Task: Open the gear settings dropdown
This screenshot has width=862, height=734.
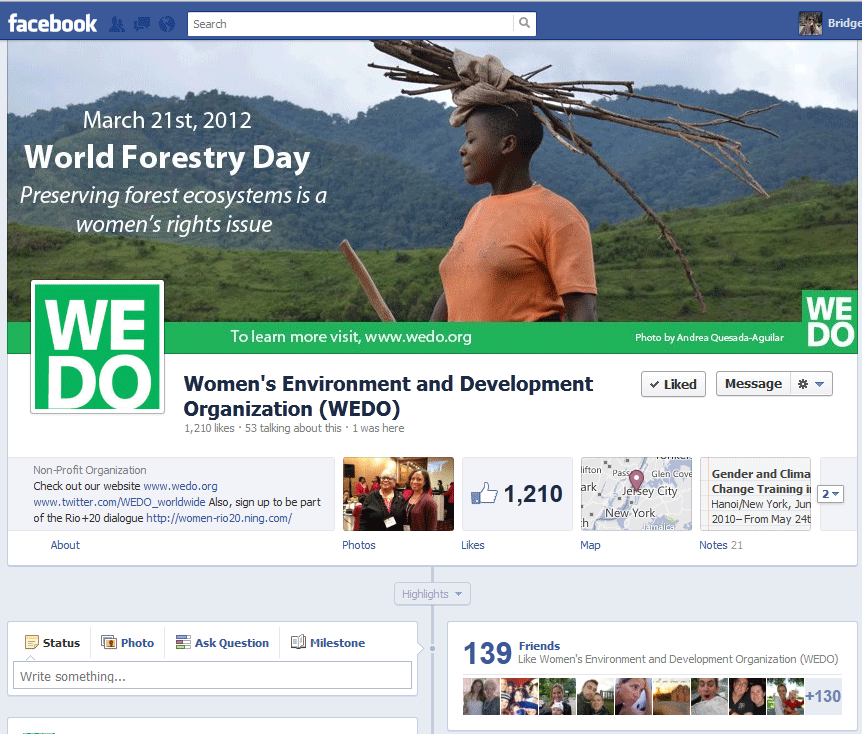Action: coord(811,384)
